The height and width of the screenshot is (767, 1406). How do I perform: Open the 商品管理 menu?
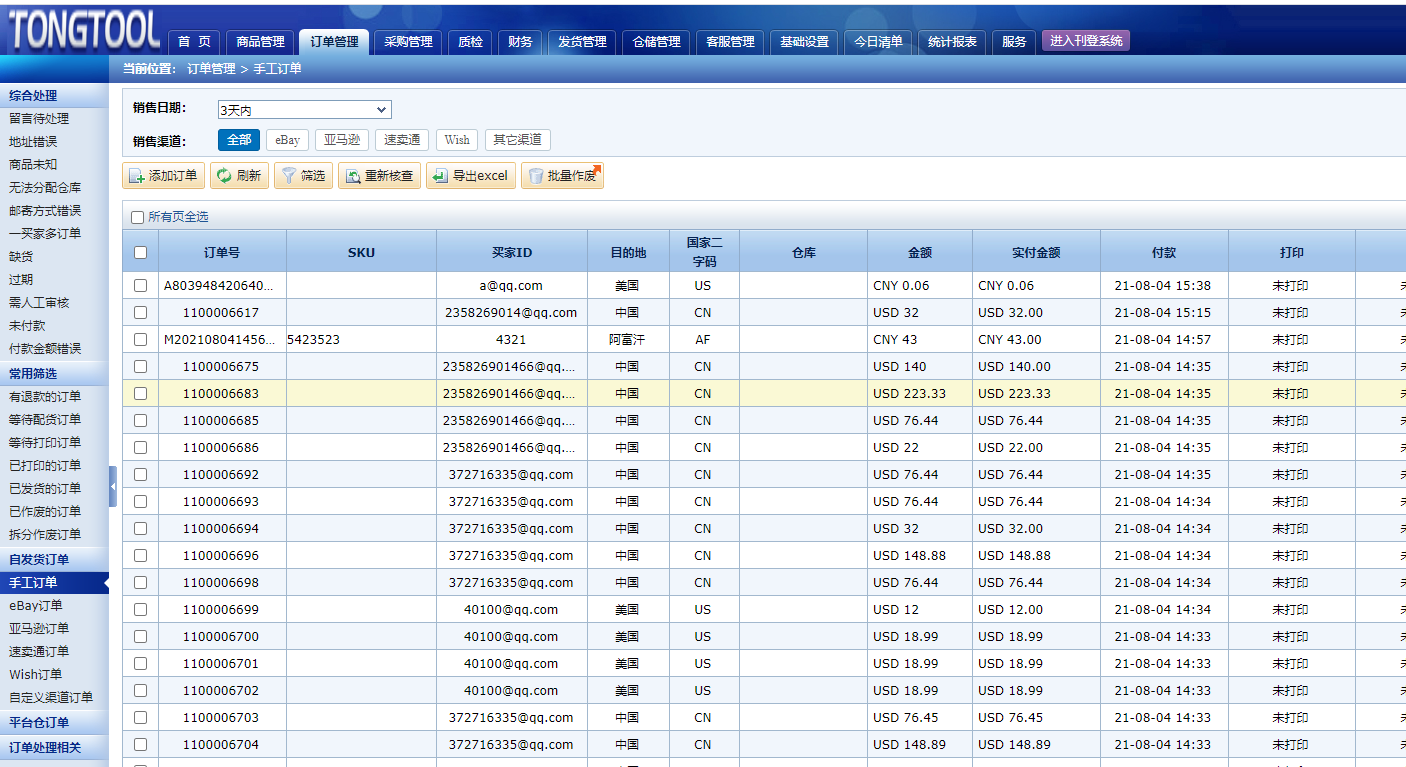click(261, 42)
